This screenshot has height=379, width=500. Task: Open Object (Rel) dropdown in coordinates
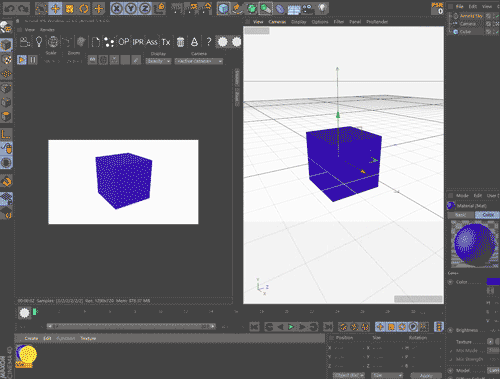click(x=349, y=376)
